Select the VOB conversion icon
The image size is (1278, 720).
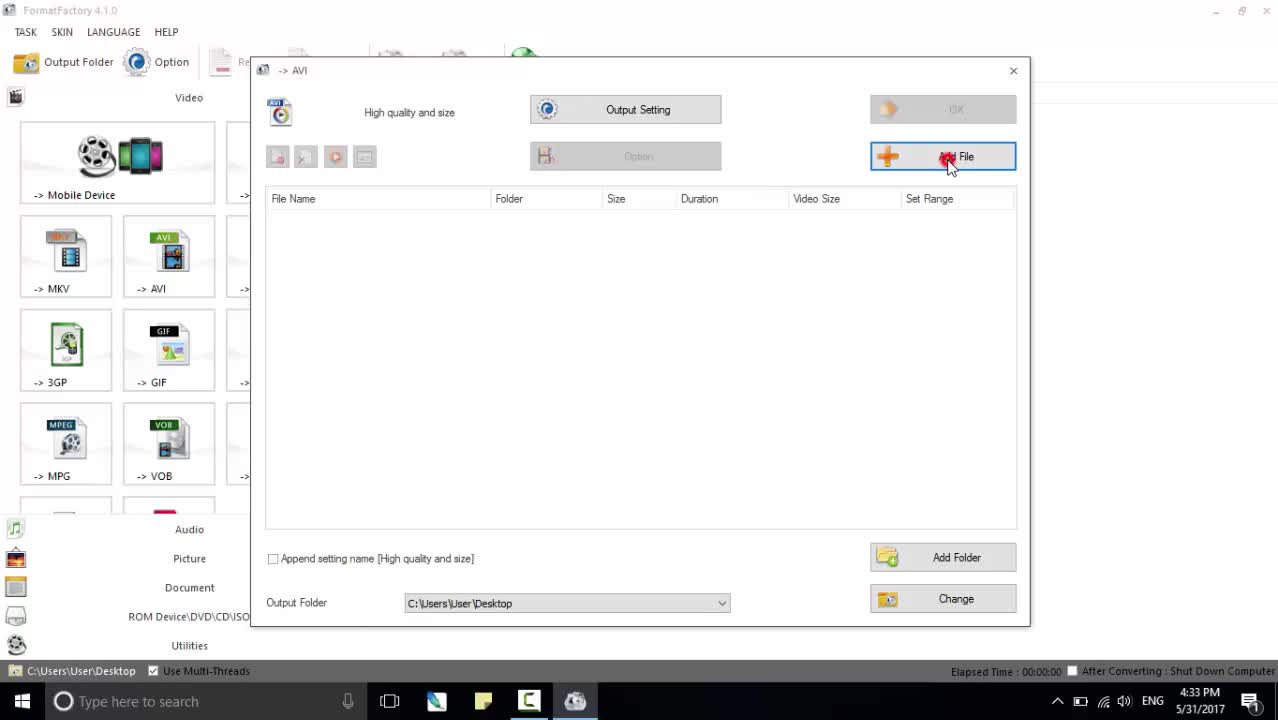[169, 445]
